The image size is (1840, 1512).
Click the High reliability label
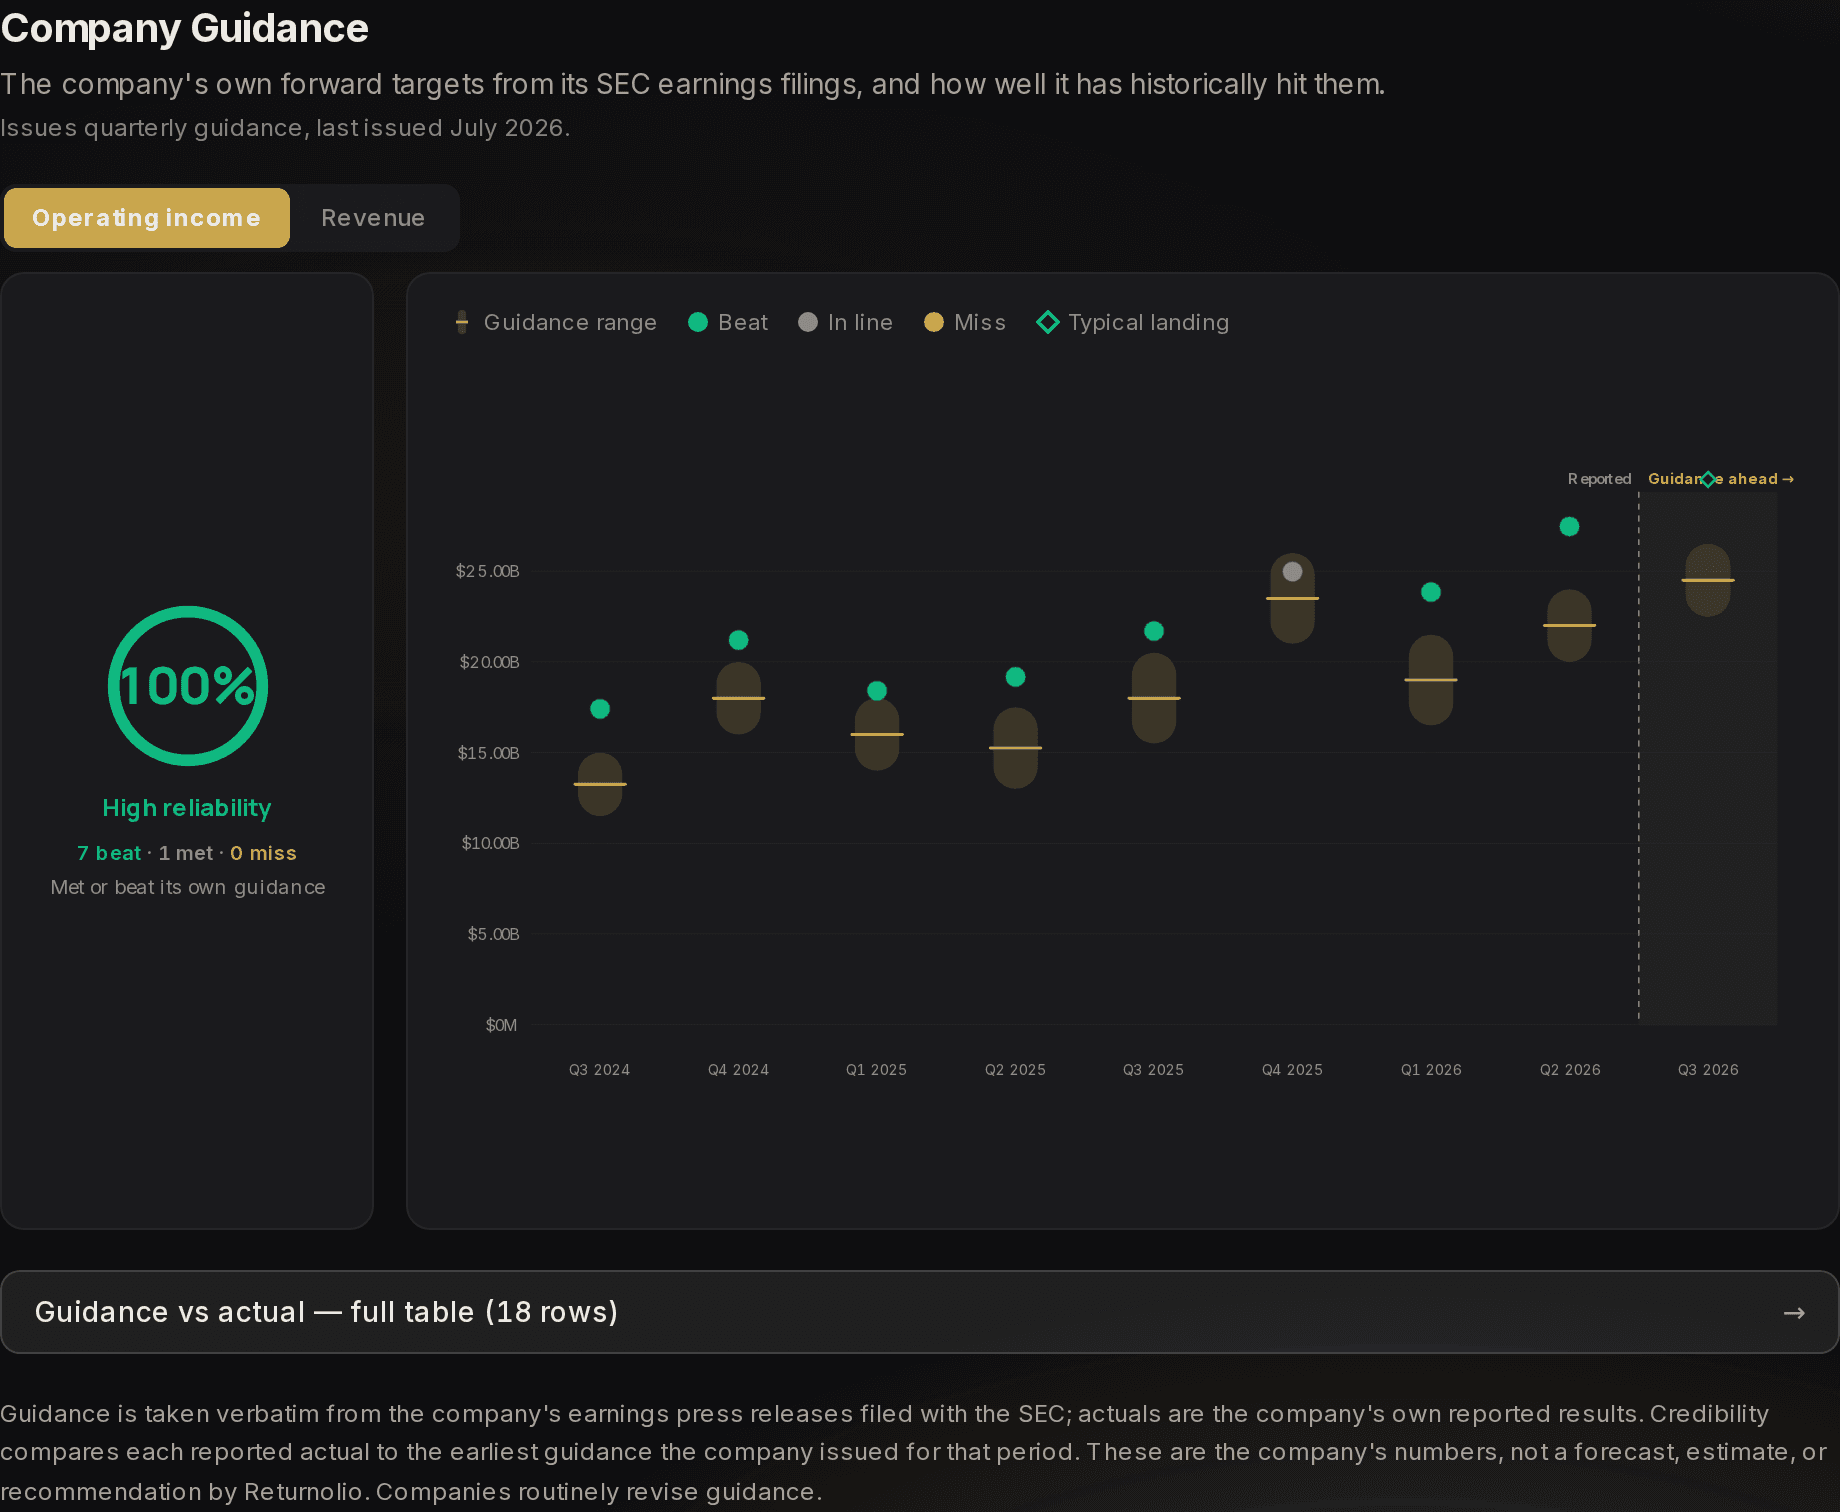(x=187, y=808)
